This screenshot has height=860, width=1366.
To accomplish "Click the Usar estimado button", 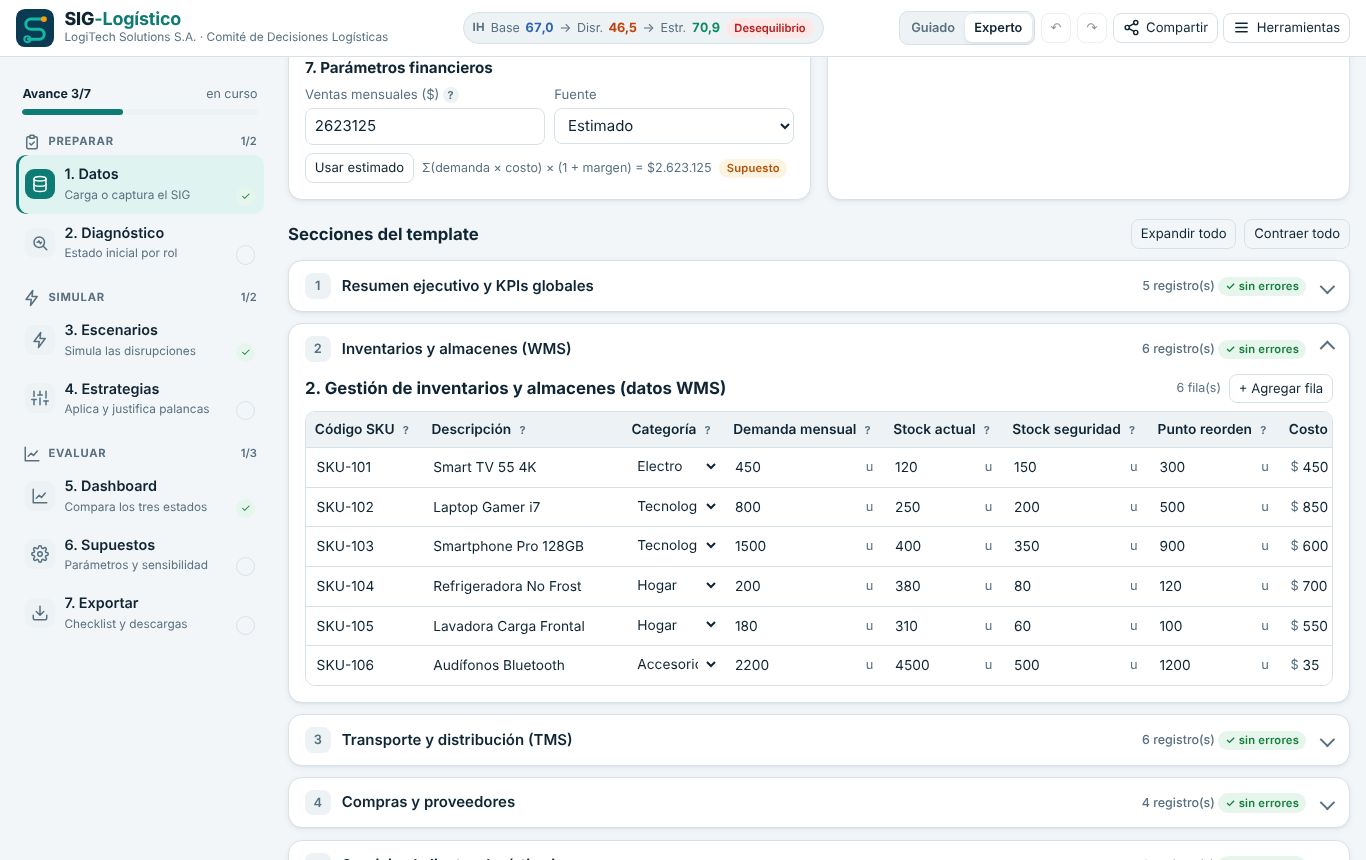I will 359,168.
